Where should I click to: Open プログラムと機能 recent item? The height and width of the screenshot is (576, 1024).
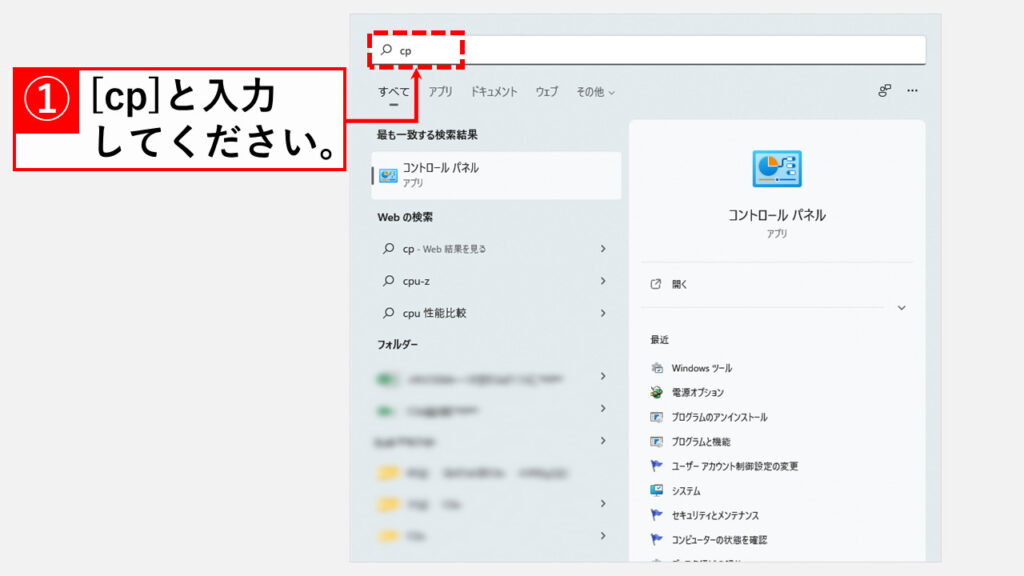tap(700, 441)
